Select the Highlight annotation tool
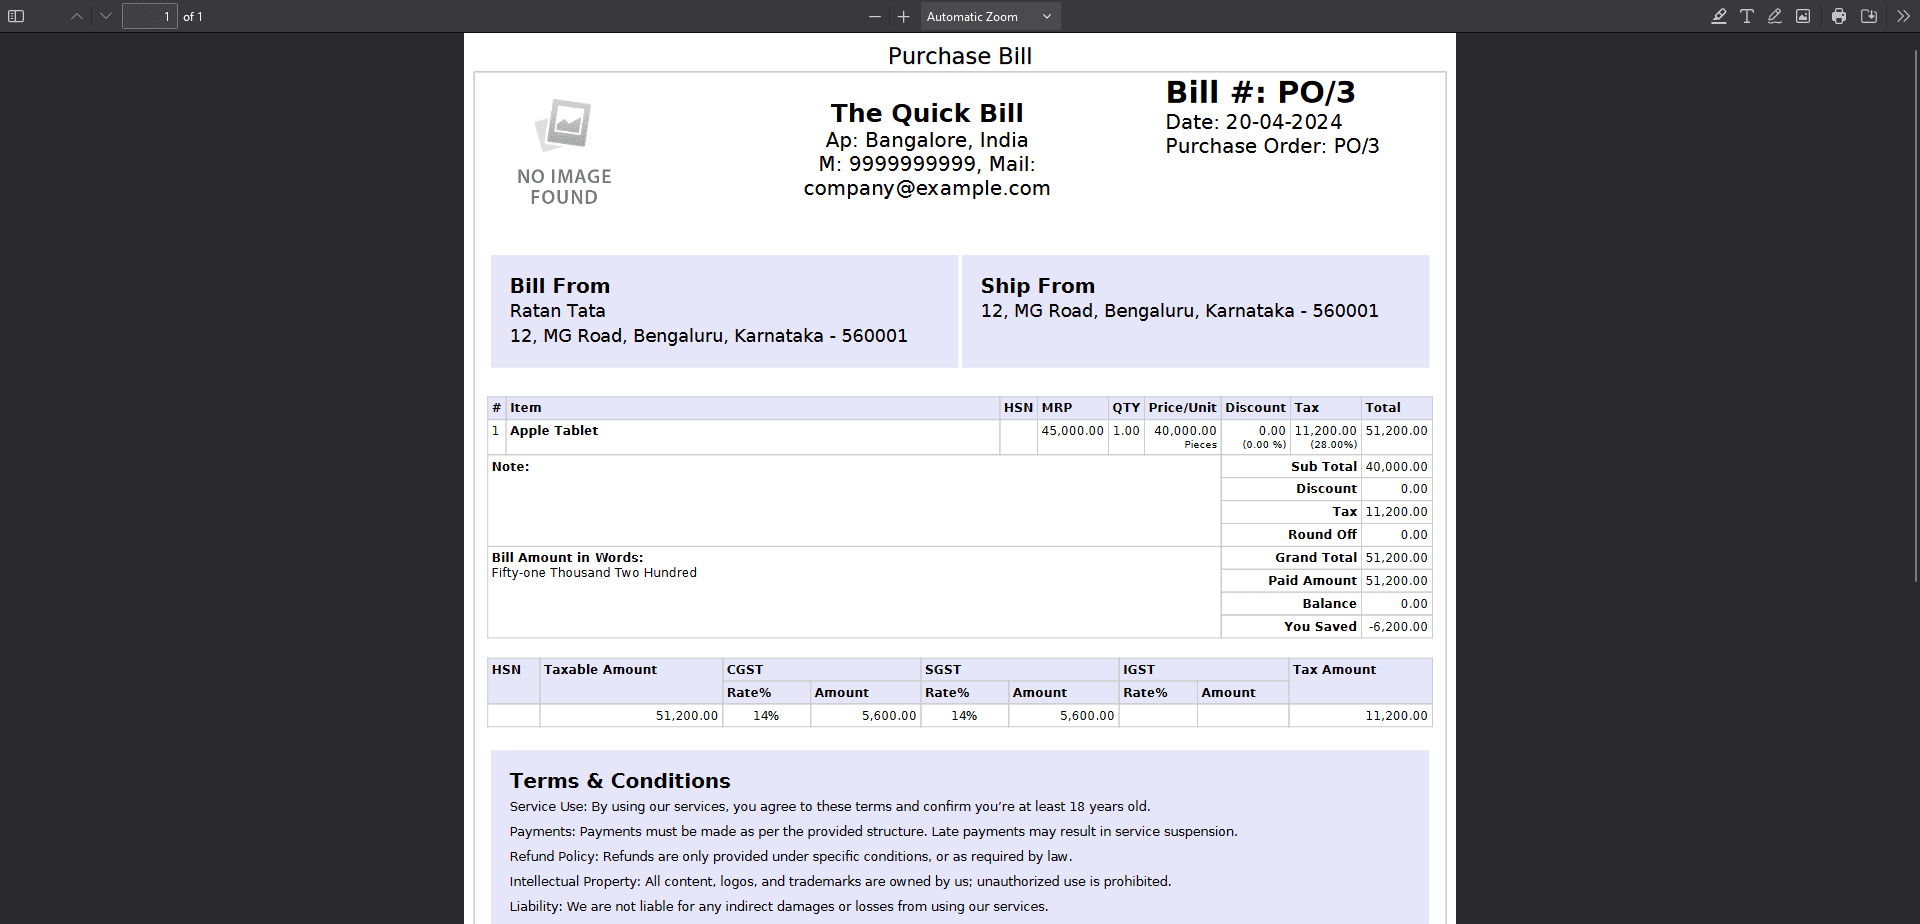The image size is (1920, 924). pos(1719,16)
